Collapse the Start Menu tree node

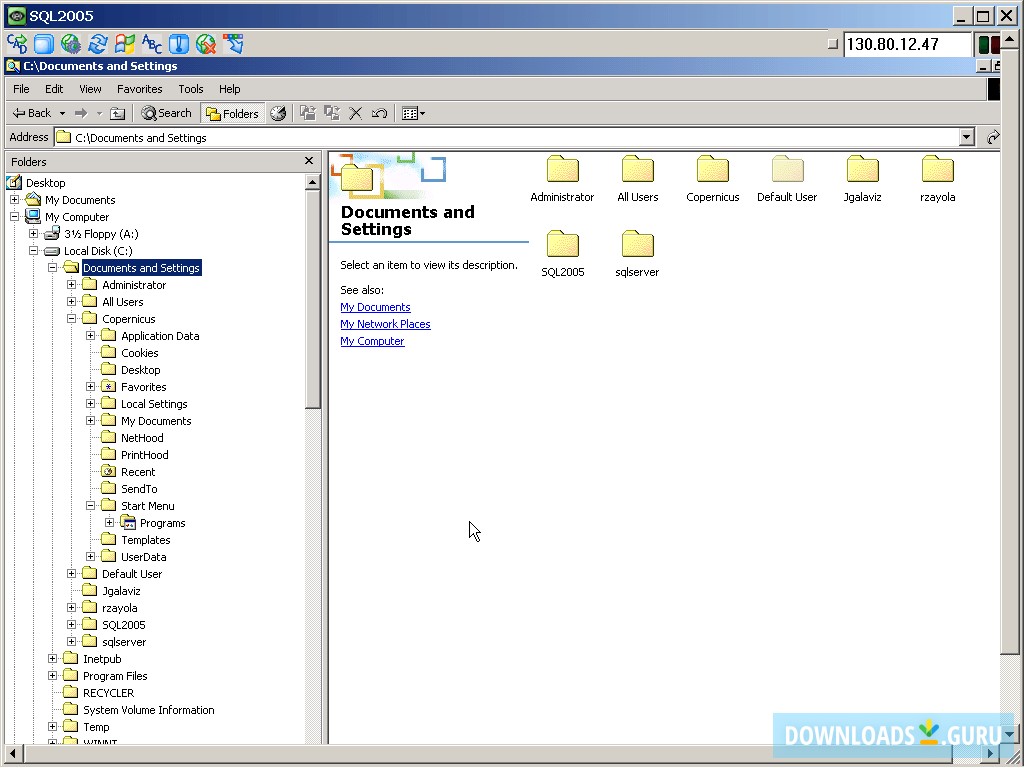[91, 505]
